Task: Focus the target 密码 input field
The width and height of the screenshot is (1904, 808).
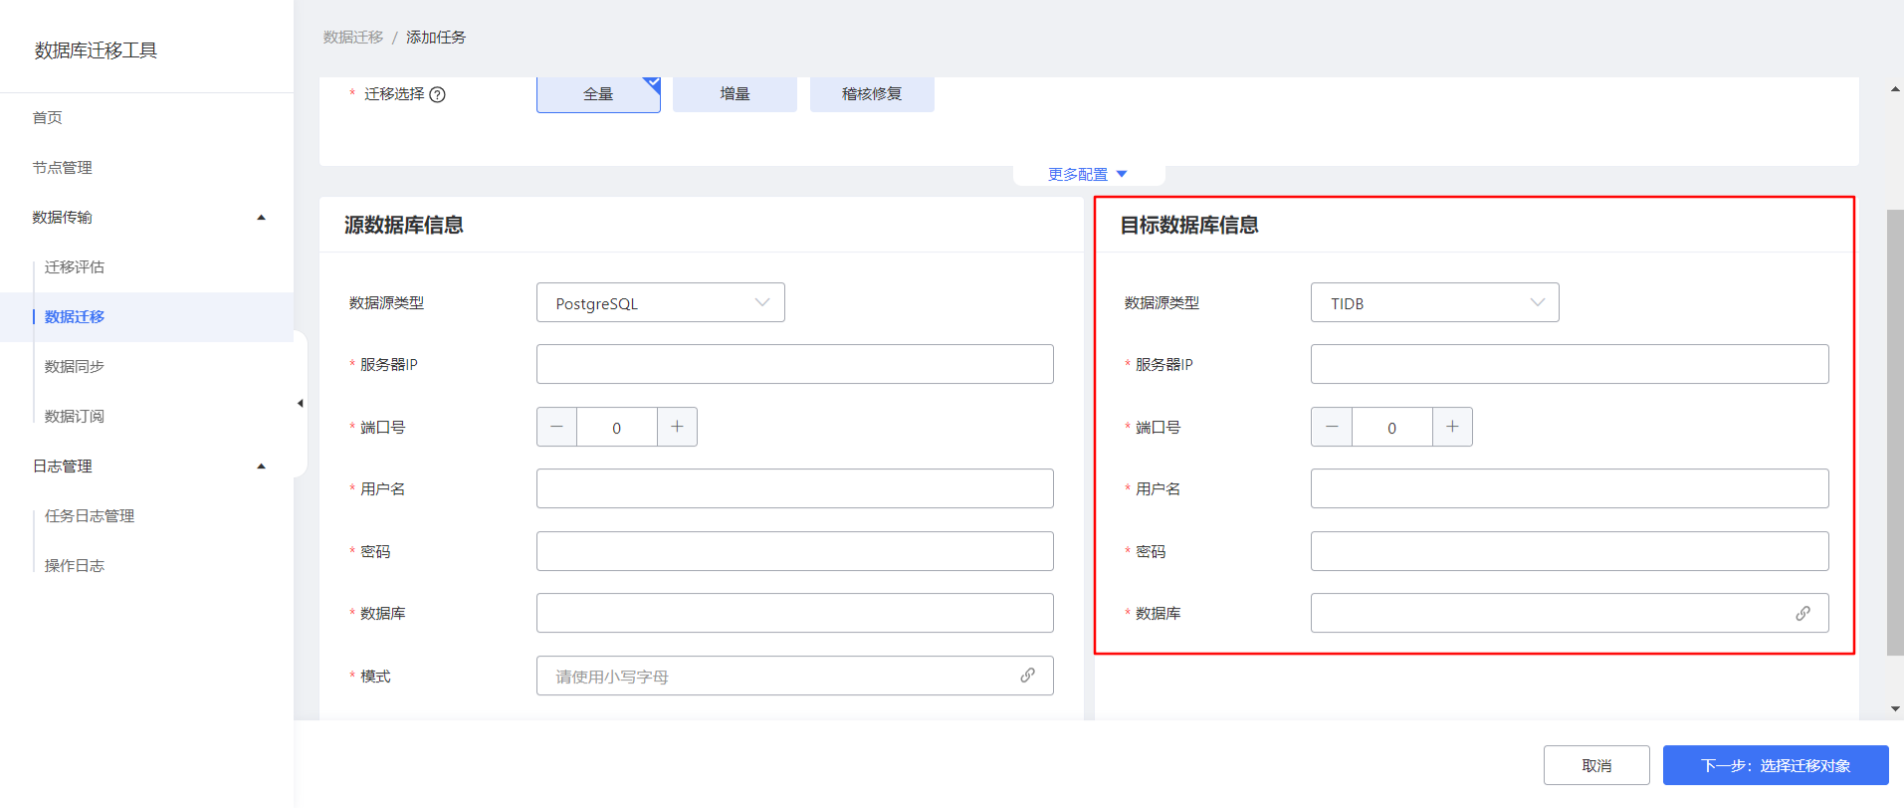Action: pyautogui.click(x=1570, y=551)
